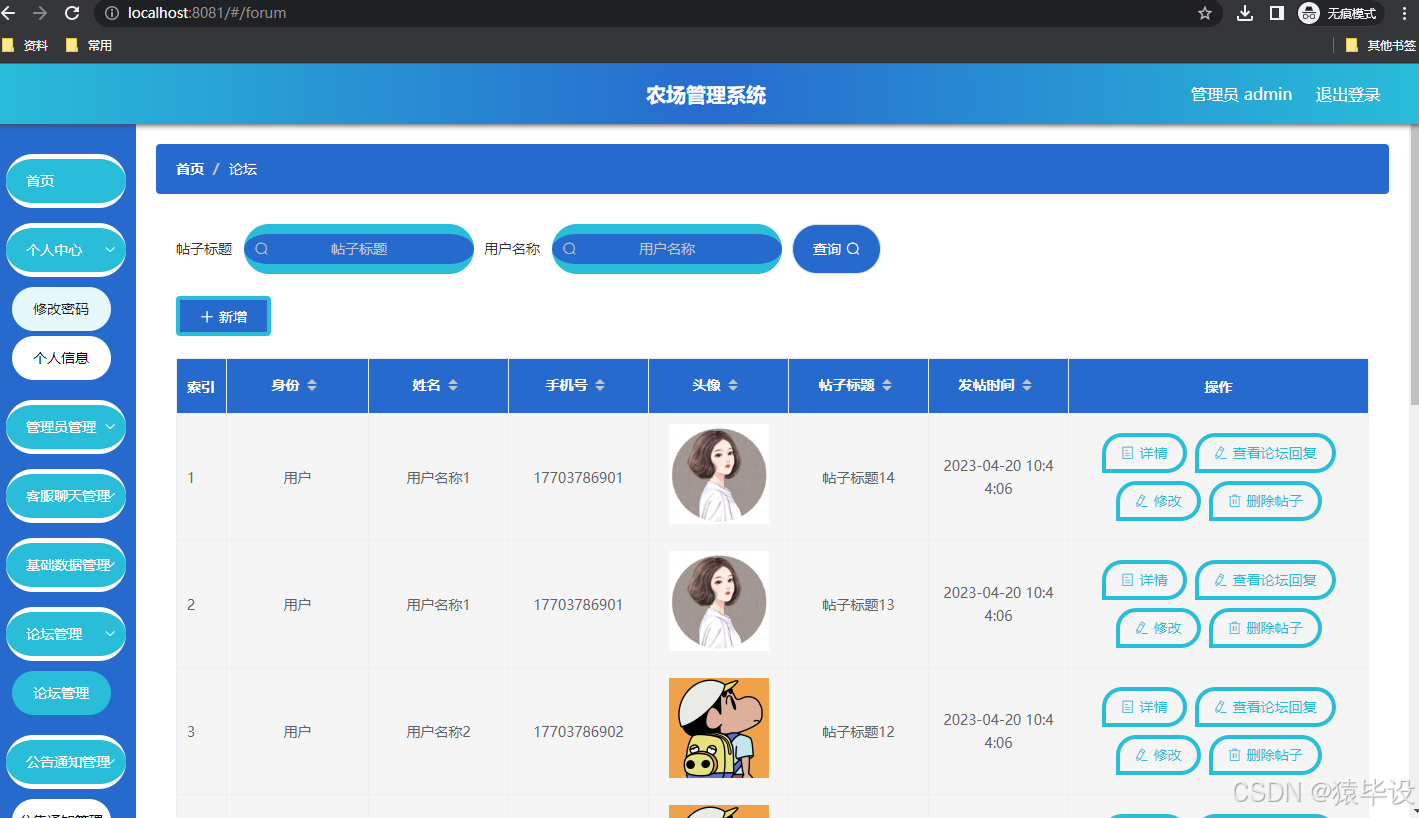Focus the 帖子标题 search input
Image resolution: width=1419 pixels, height=818 pixels.
[359, 249]
